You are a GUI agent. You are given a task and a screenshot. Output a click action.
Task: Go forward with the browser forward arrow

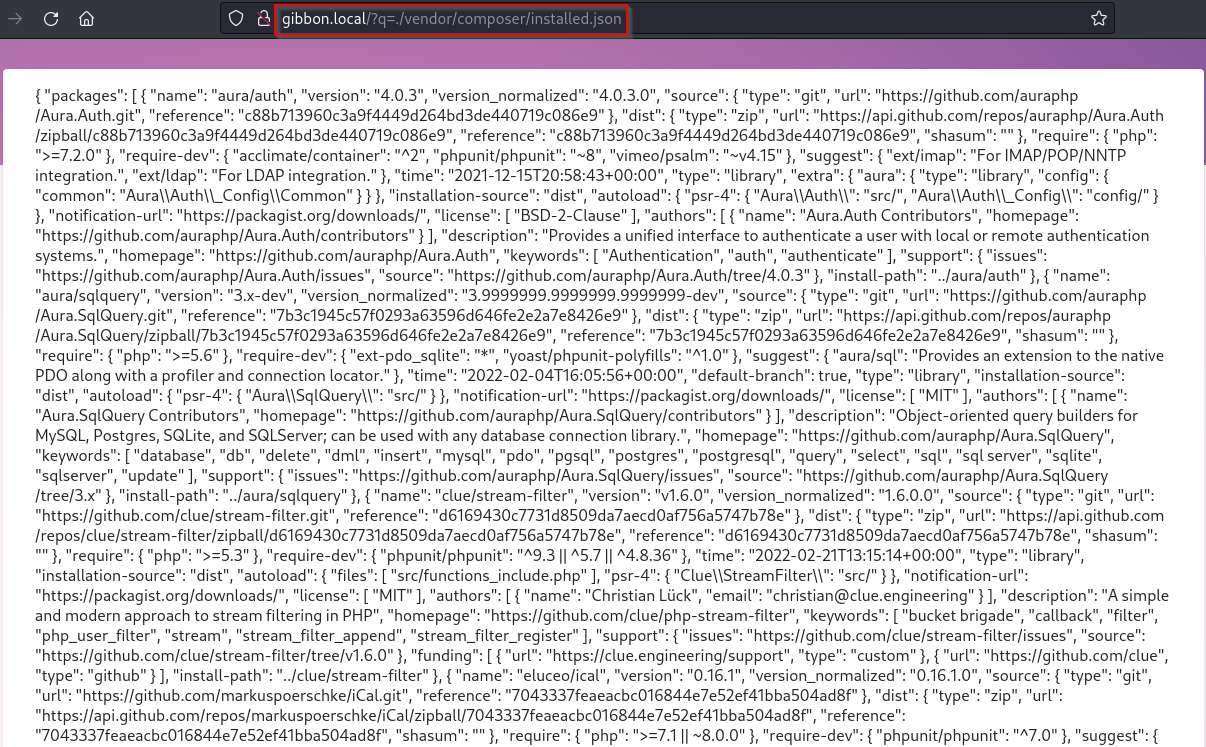[x=17, y=18]
